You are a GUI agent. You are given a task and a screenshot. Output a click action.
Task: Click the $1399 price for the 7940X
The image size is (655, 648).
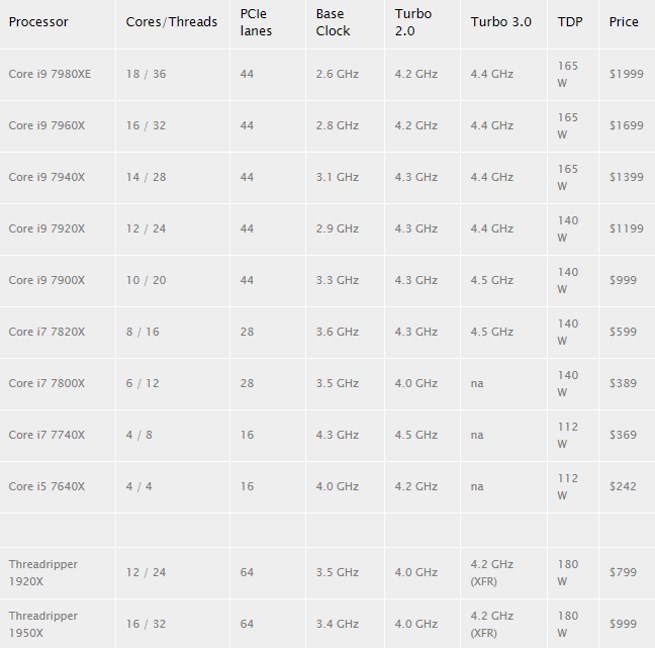[x=626, y=177]
